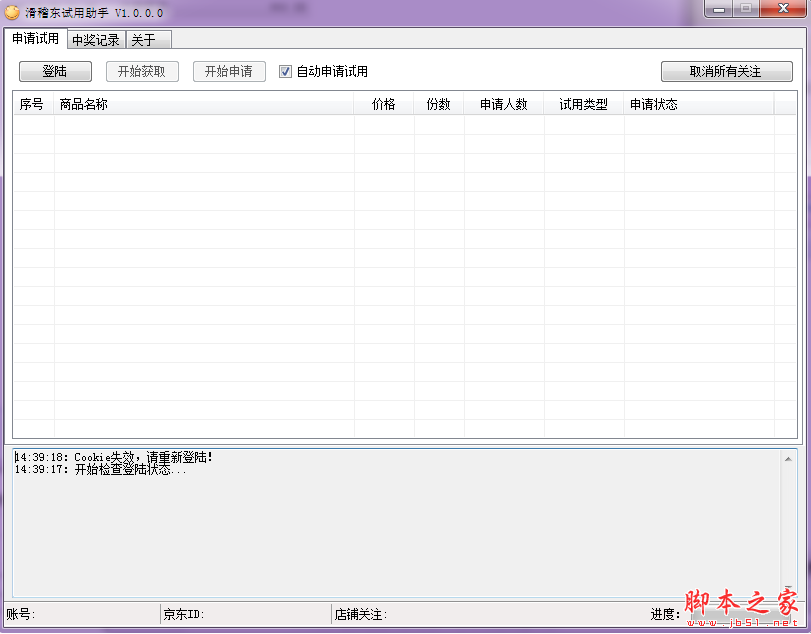This screenshot has width=811, height=634.
Task: Open the 关于 tab
Action: [146, 40]
